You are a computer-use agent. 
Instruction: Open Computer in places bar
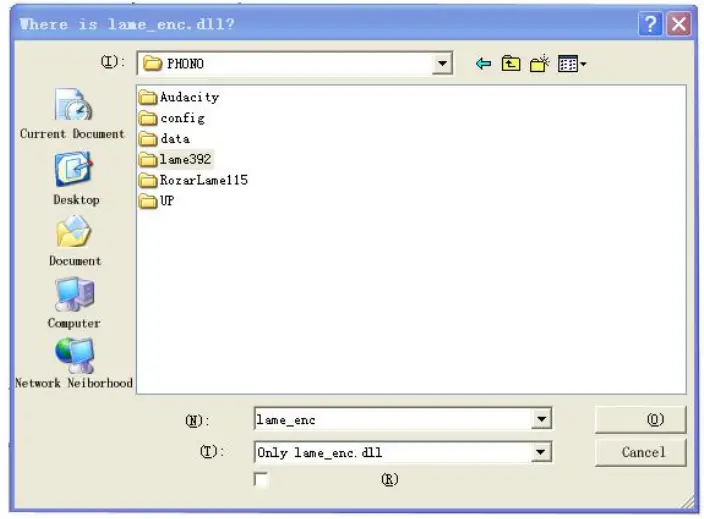[74, 303]
